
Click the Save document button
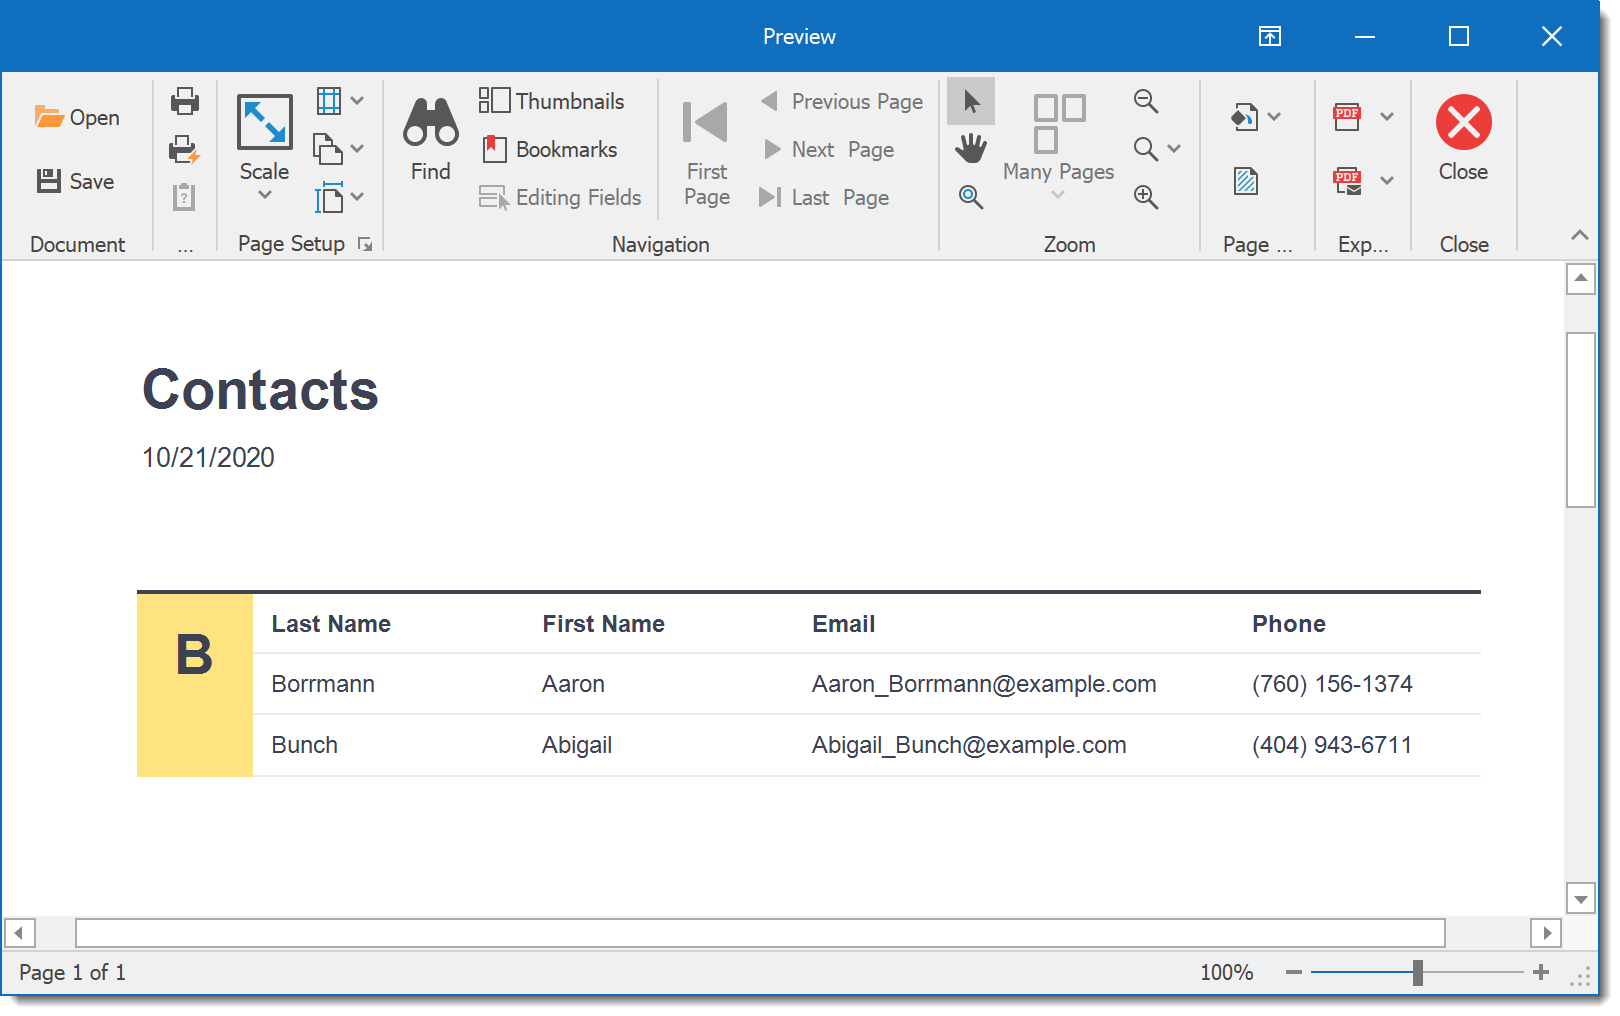tap(76, 181)
